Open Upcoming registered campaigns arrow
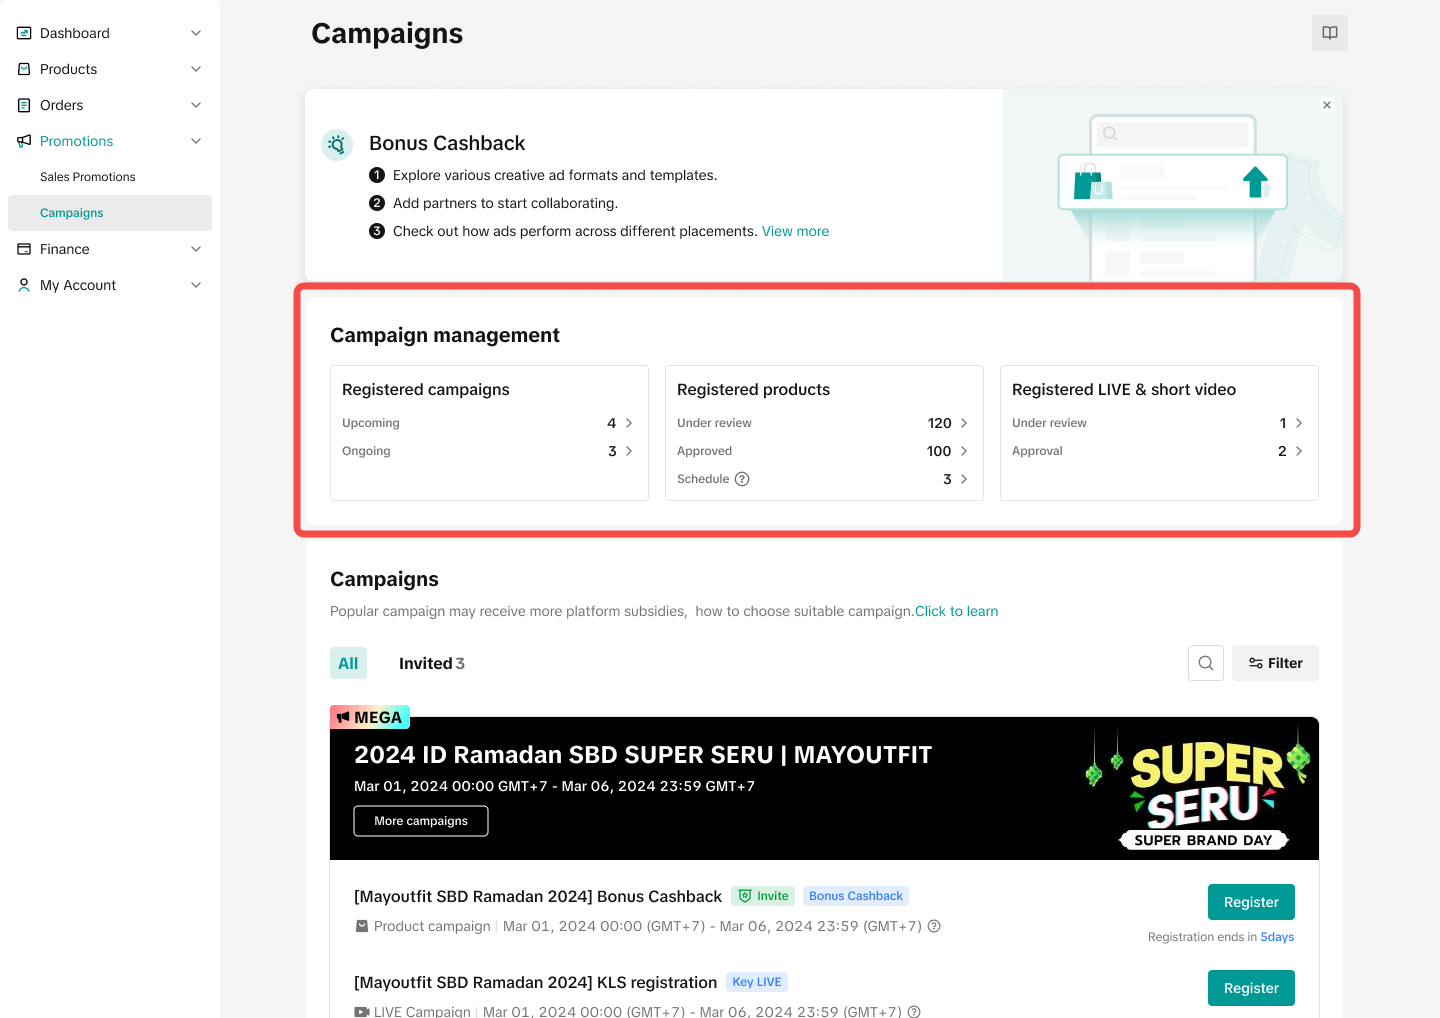Viewport: 1440px width, 1018px height. (629, 423)
